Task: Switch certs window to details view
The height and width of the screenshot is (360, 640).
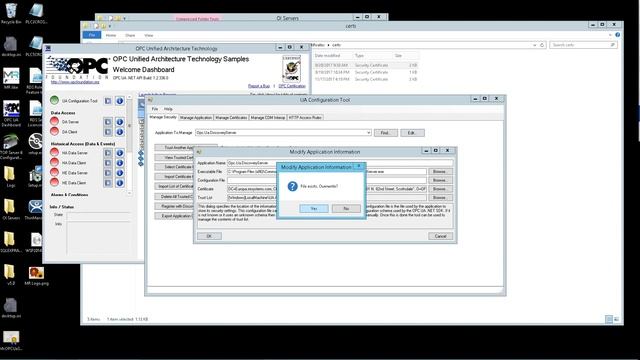Action: (609, 319)
